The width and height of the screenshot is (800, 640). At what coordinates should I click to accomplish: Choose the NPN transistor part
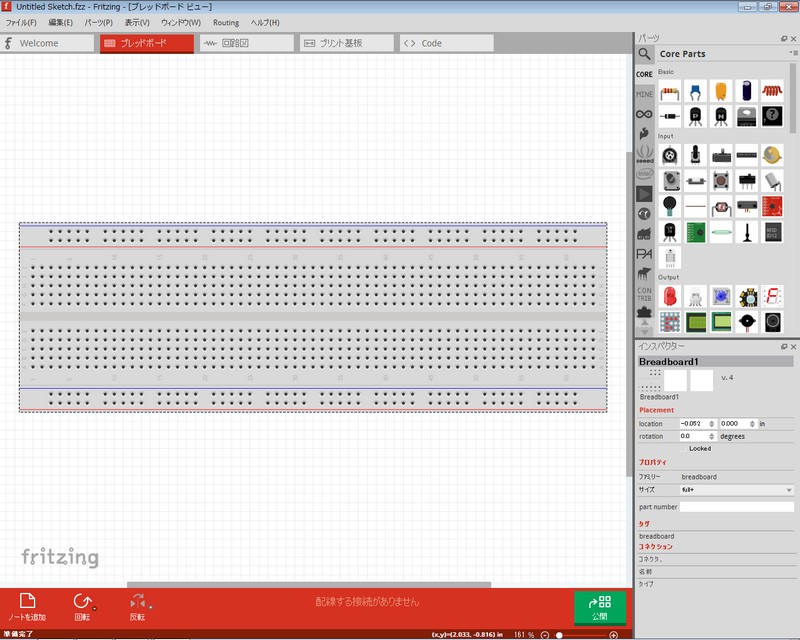(x=720, y=116)
